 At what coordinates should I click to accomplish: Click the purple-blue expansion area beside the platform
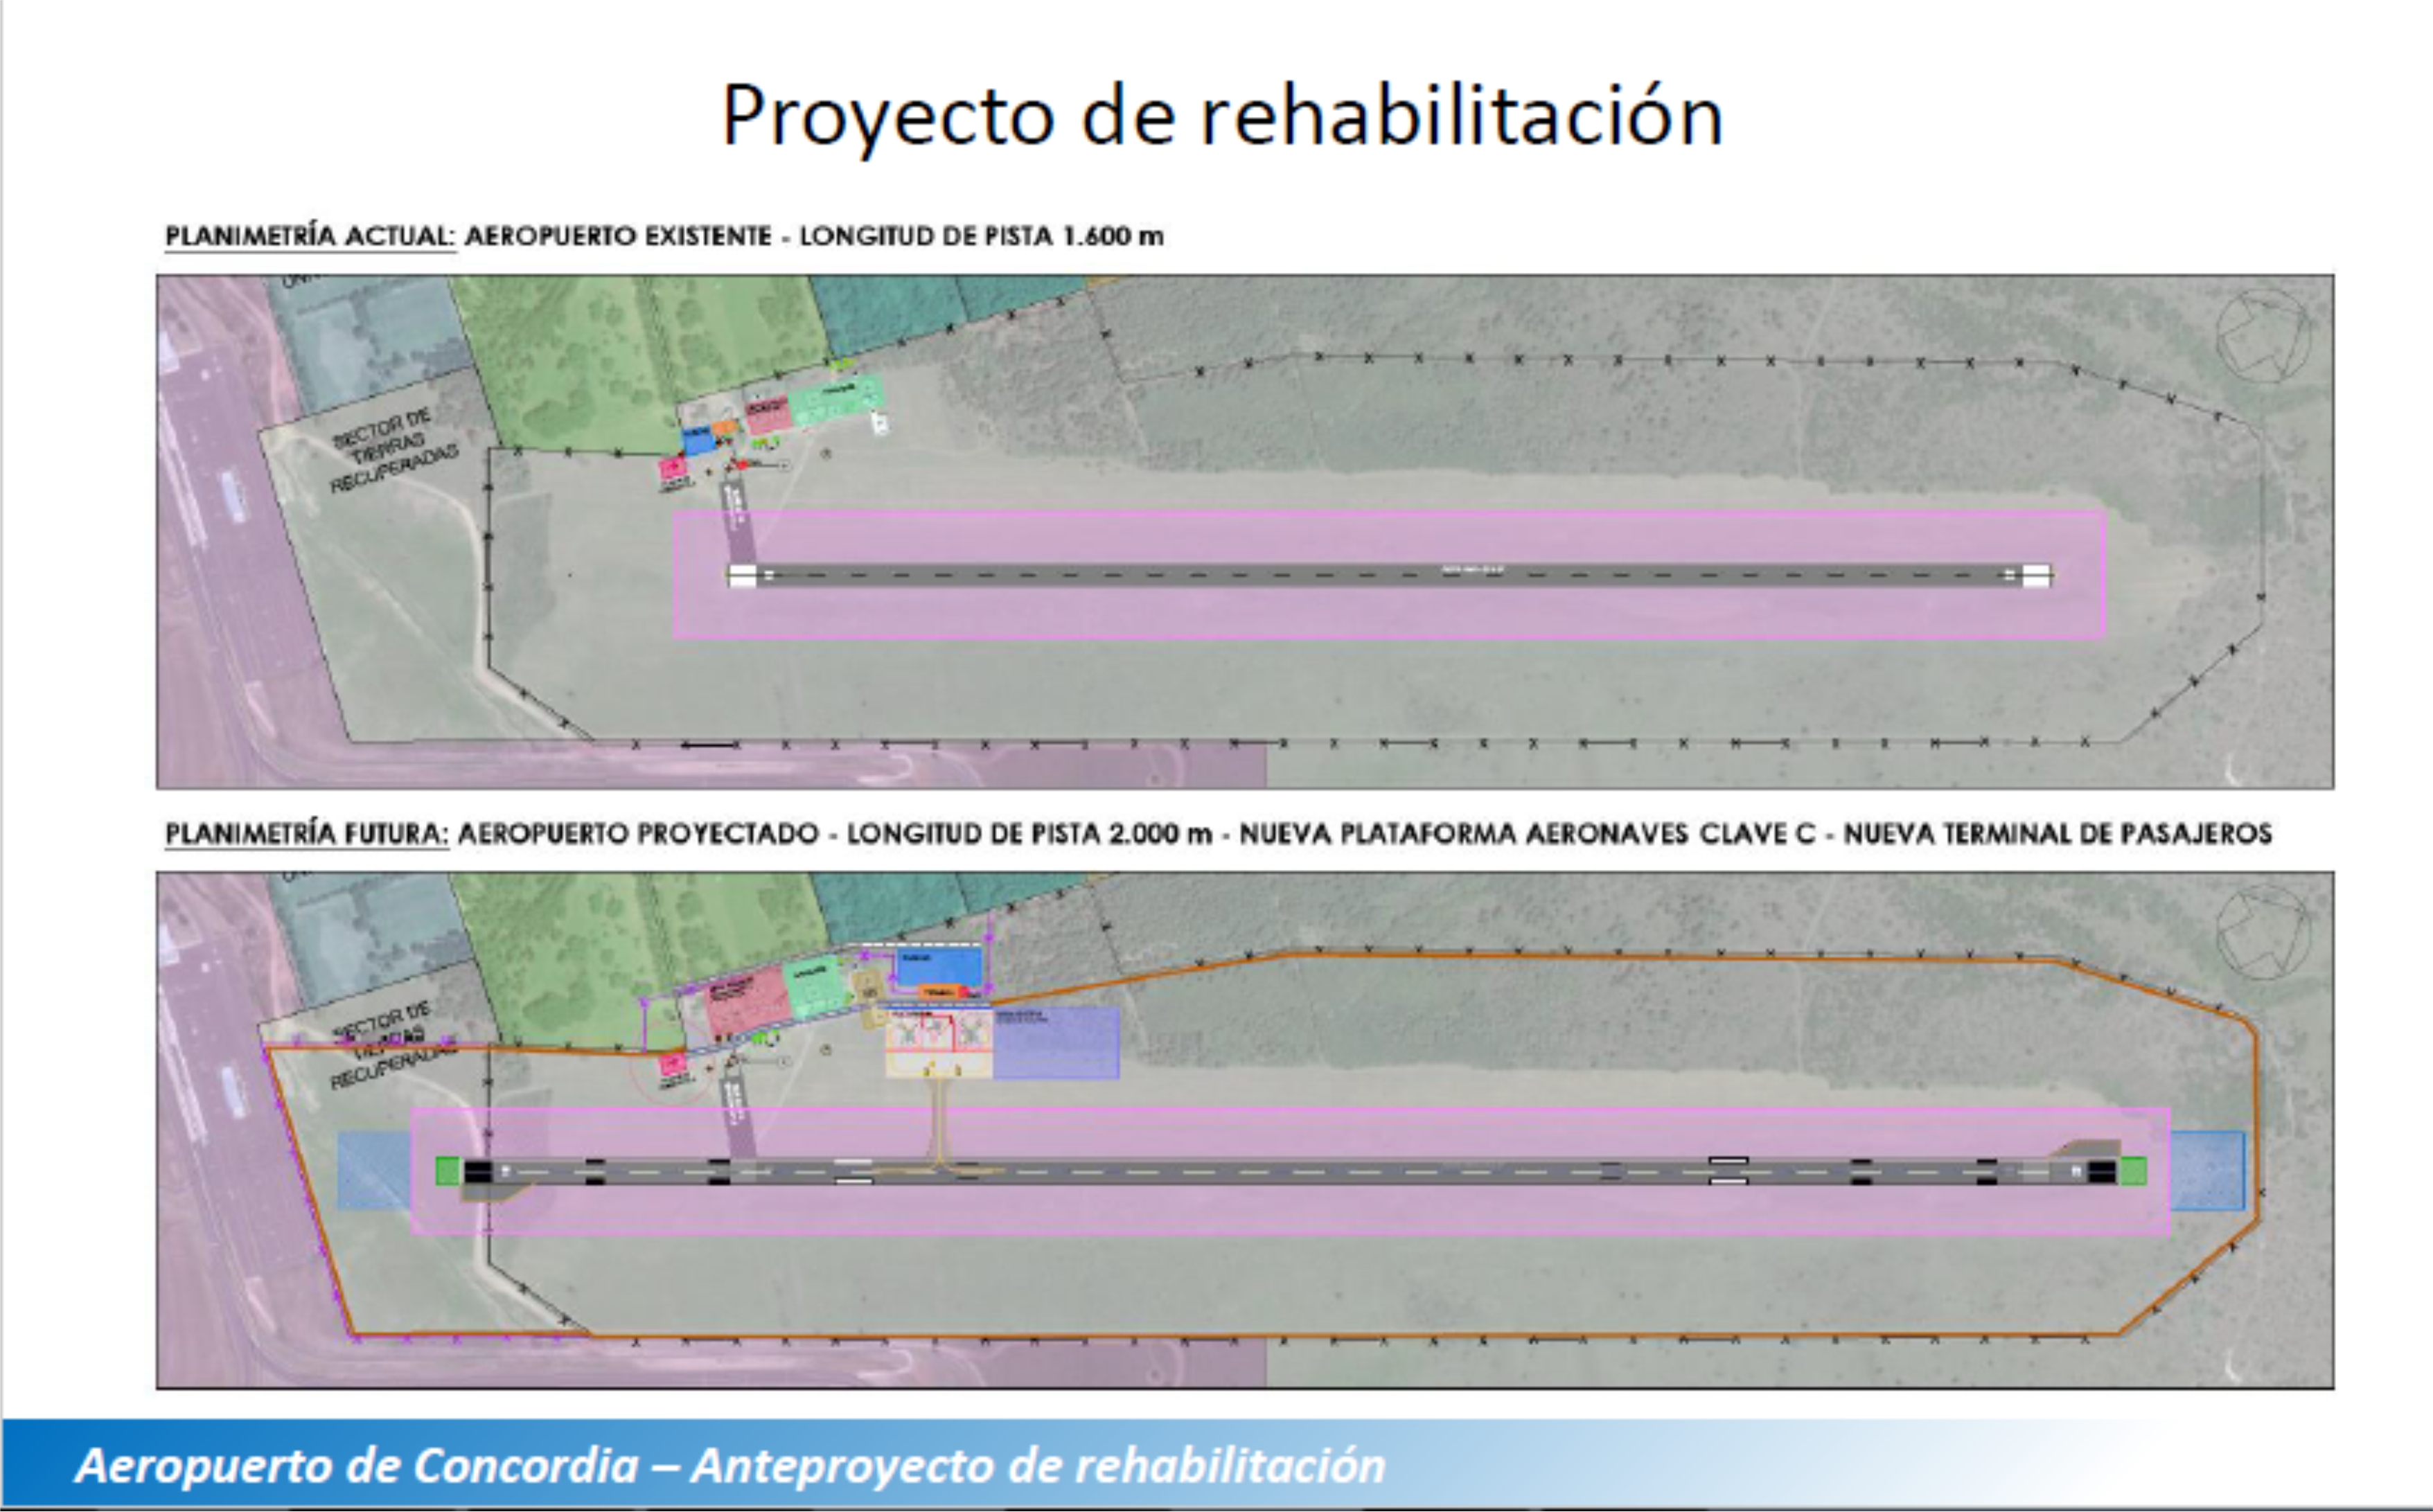[1056, 1042]
